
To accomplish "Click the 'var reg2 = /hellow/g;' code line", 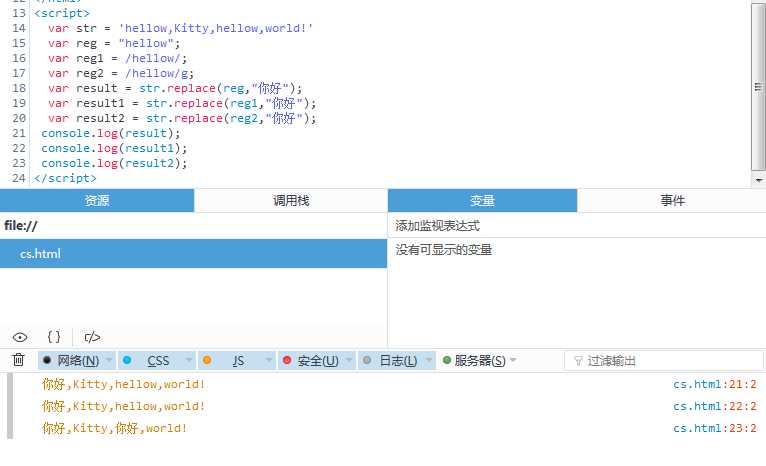I will (121, 73).
